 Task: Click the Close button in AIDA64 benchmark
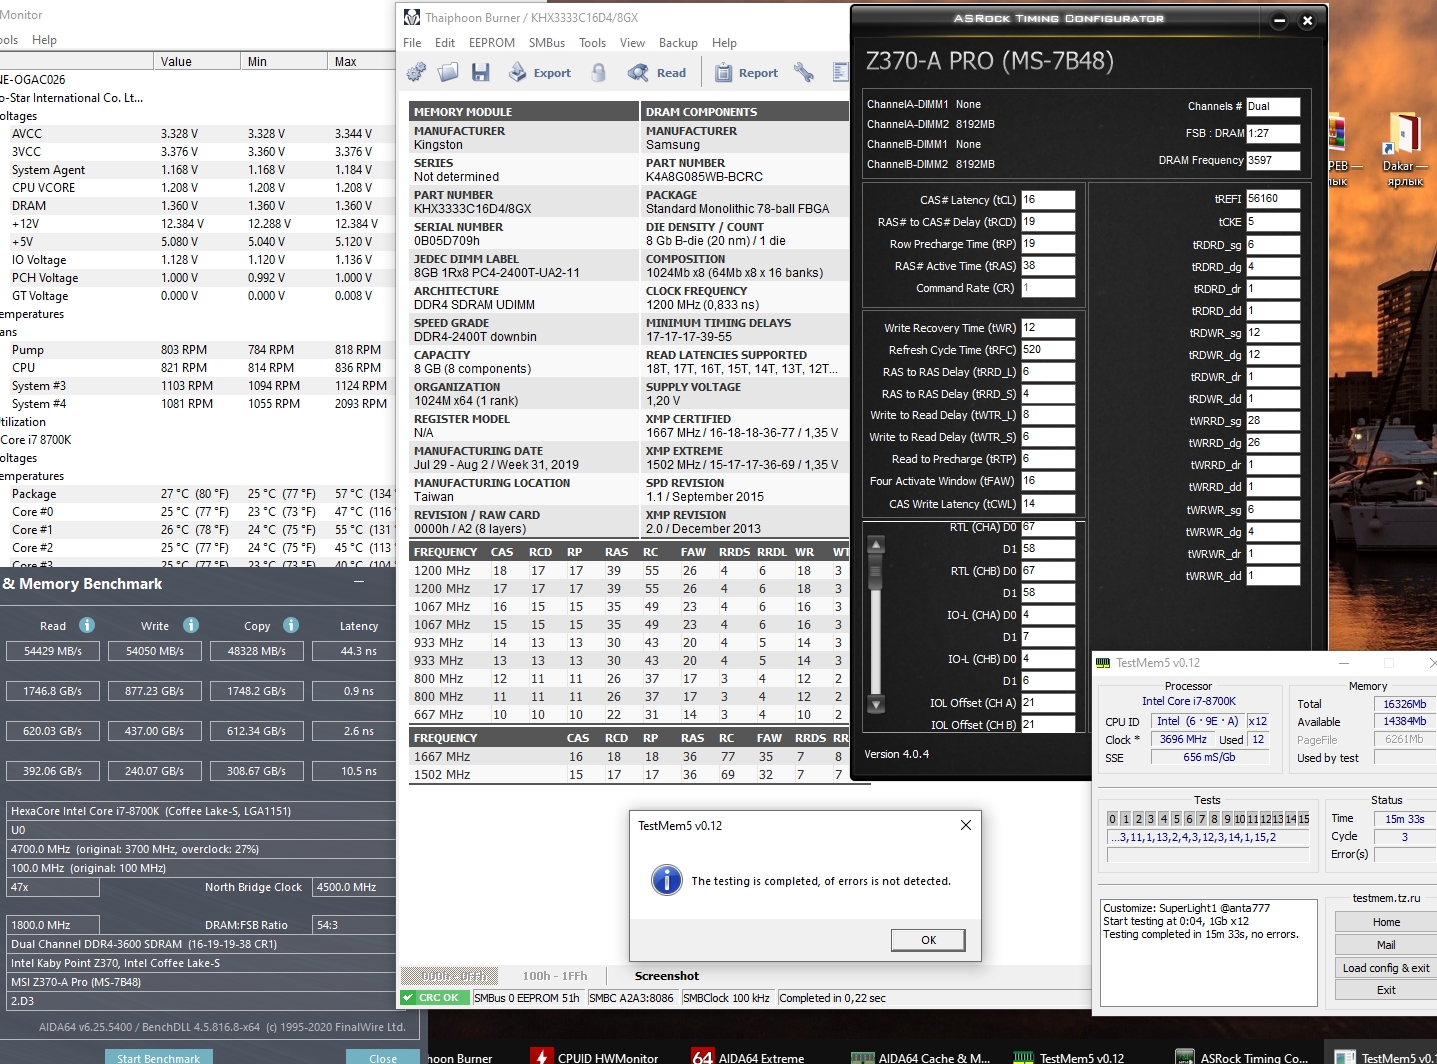pos(383,1057)
